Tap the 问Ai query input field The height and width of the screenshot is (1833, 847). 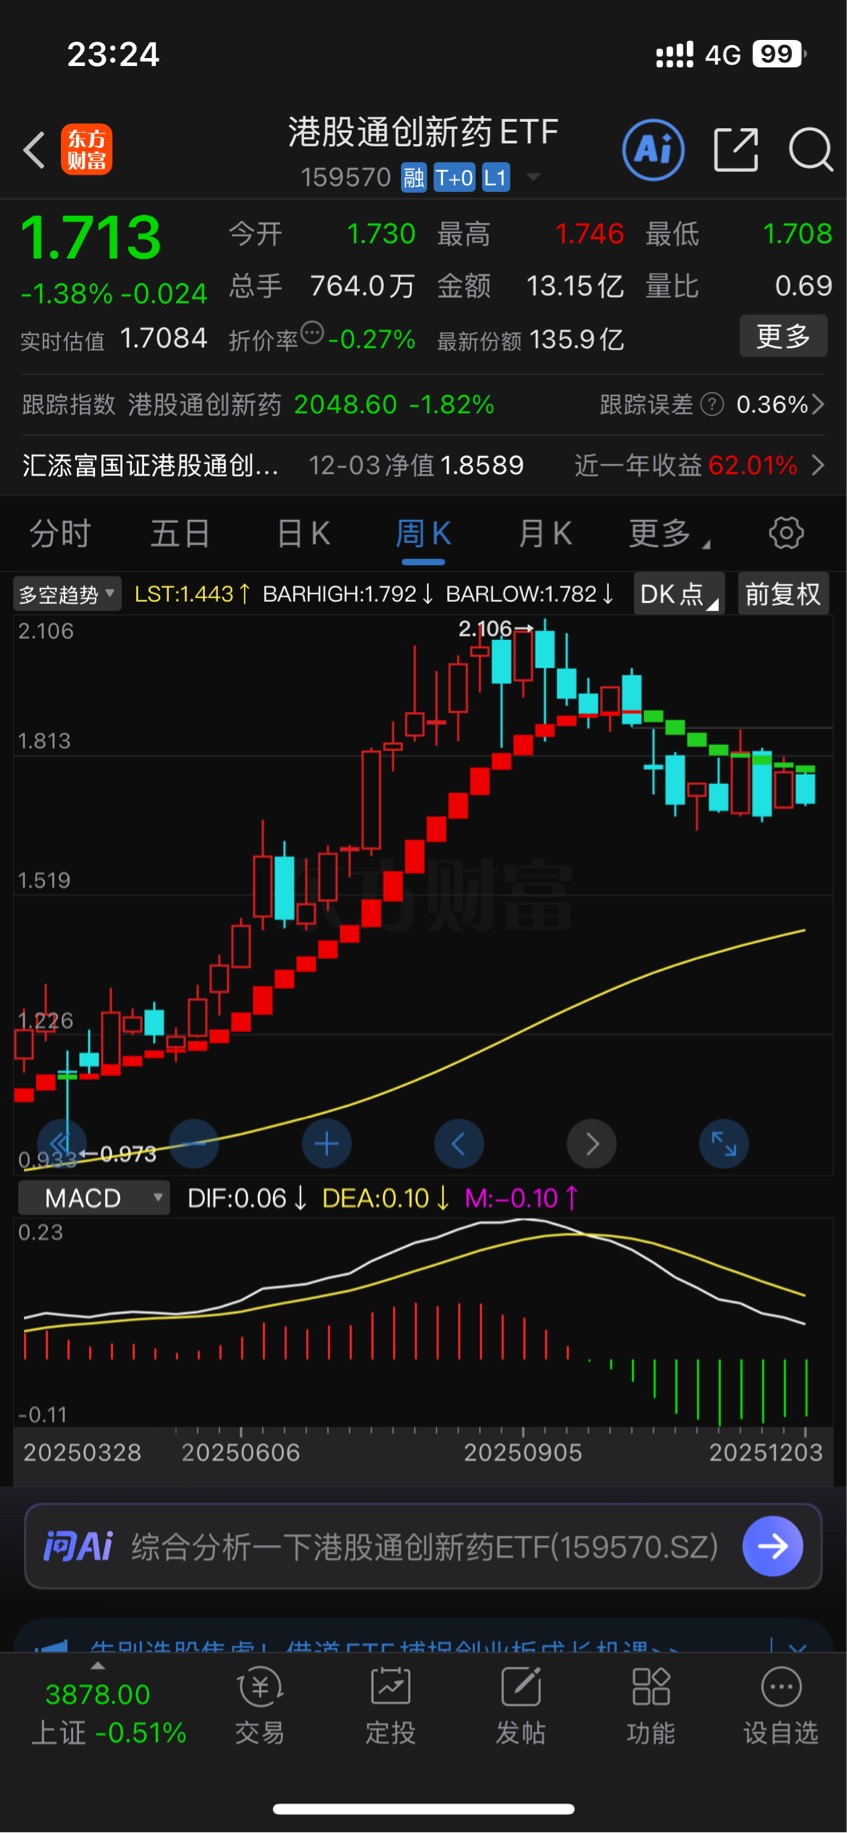423,1546
